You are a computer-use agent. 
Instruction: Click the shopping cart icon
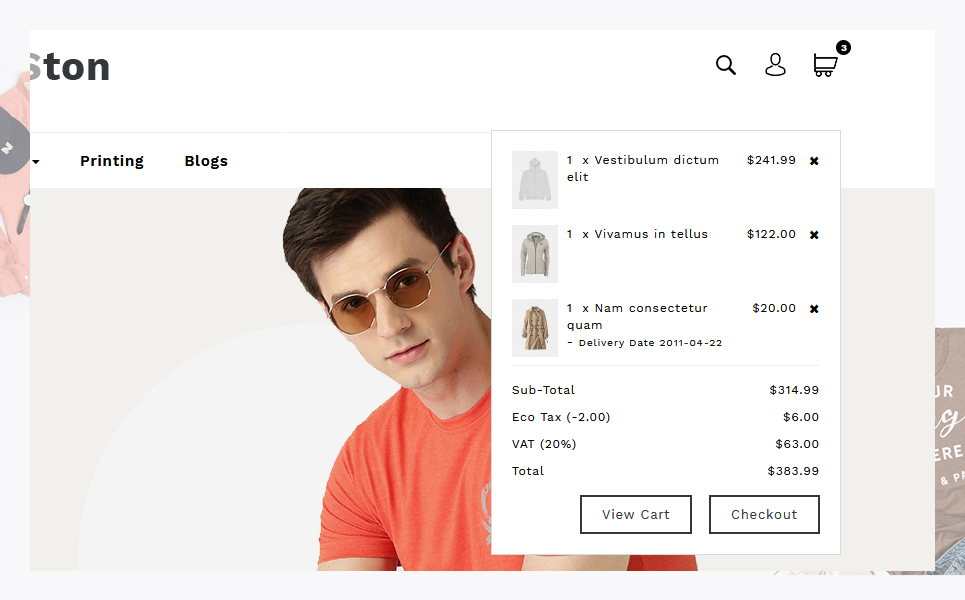click(825, 65)
